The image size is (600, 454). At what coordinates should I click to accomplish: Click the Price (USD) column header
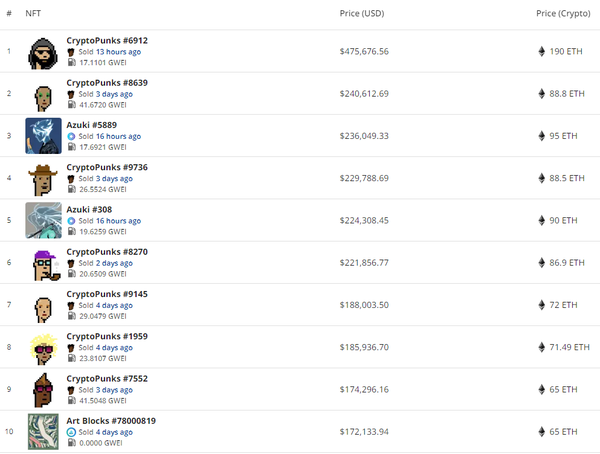click(x=362, y=14)
